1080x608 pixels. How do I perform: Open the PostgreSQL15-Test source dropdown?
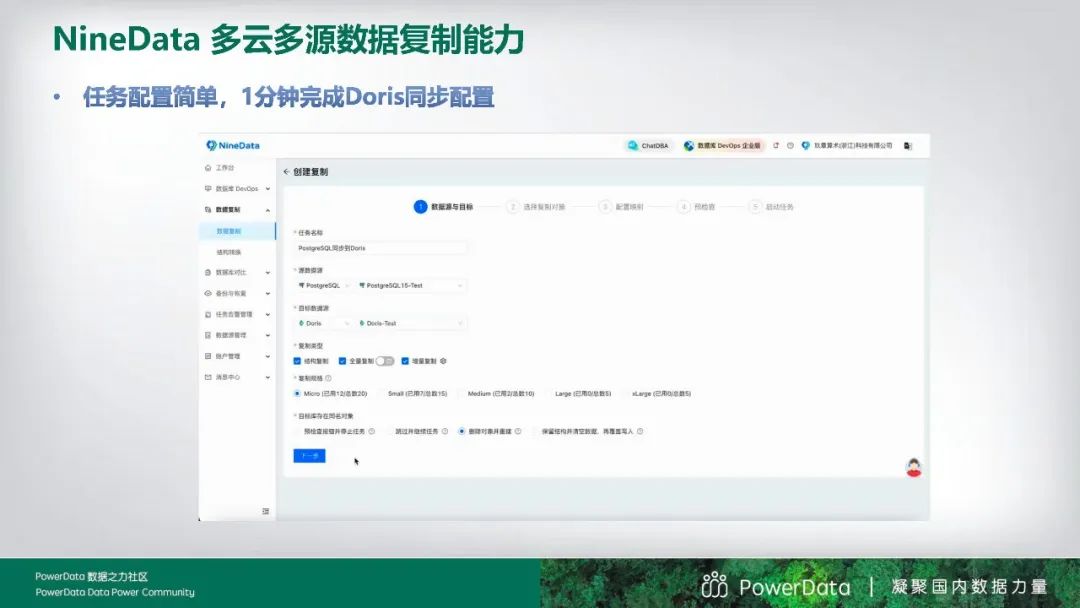pyautogui.click(x=411, y=285)
